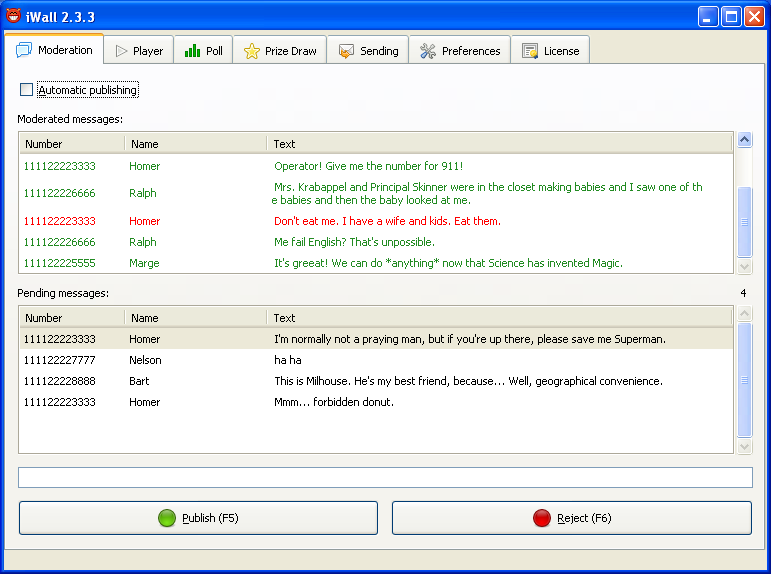Select Marge's message about Science inventing Magic
This screenshot has height=574, width=771.
pyautogui.click(x=376, y=263)
